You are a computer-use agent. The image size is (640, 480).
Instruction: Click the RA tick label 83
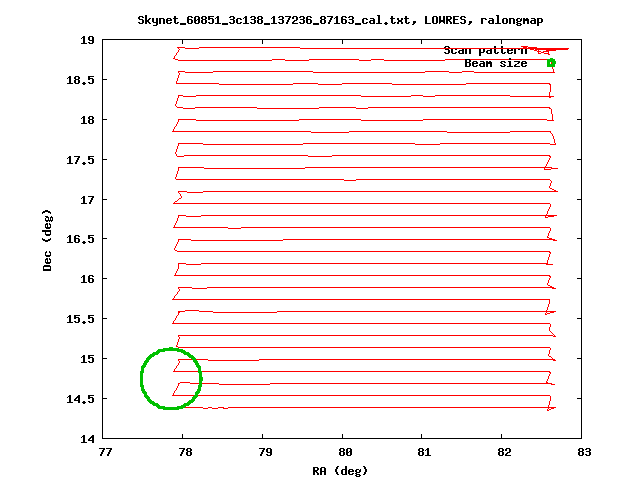tap(584, 452)
